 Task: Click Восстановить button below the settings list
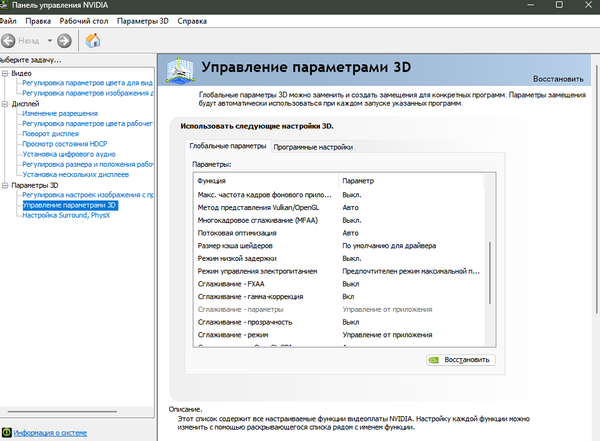click(461, 360)
